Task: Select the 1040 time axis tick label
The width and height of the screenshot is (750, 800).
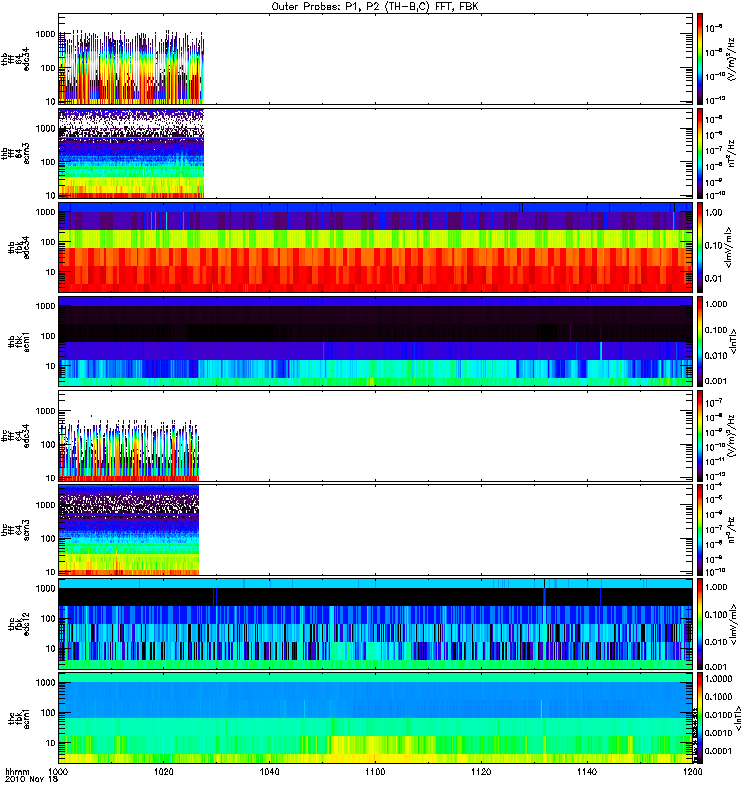Action: [x=269, y=771]
